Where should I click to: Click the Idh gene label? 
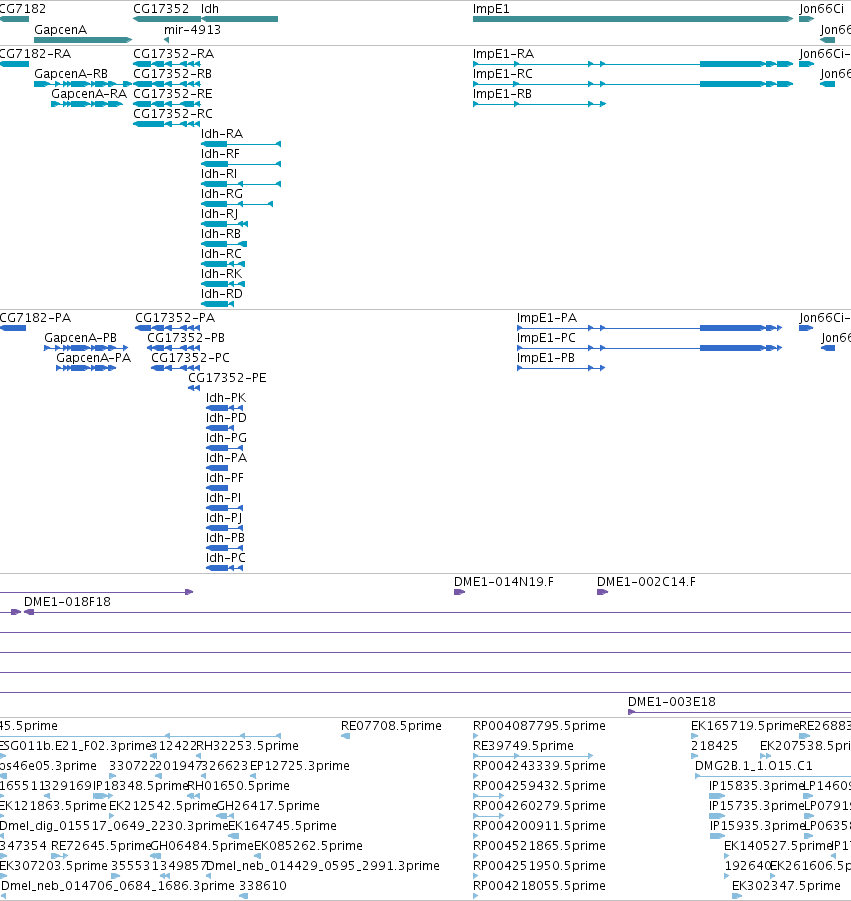210,9
